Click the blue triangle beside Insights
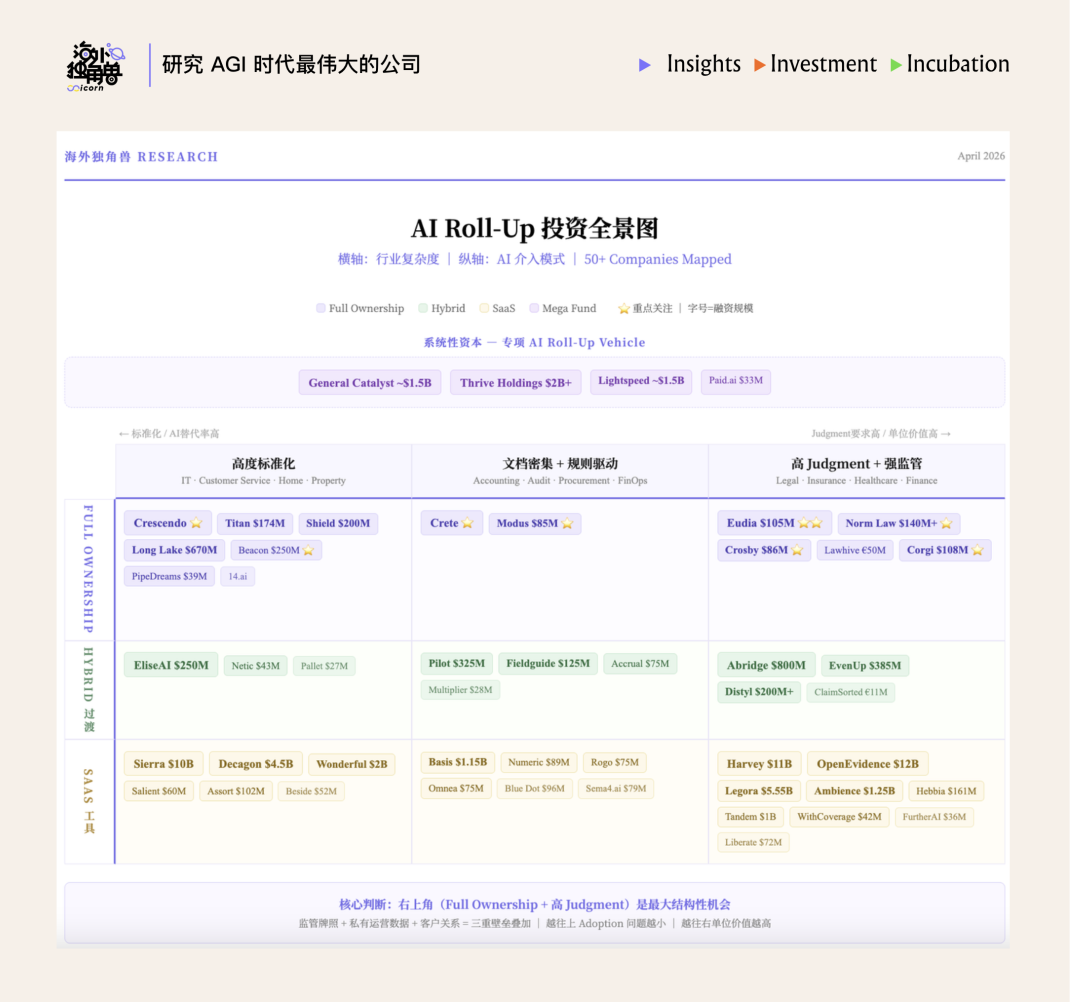 [x=645, y=65]
